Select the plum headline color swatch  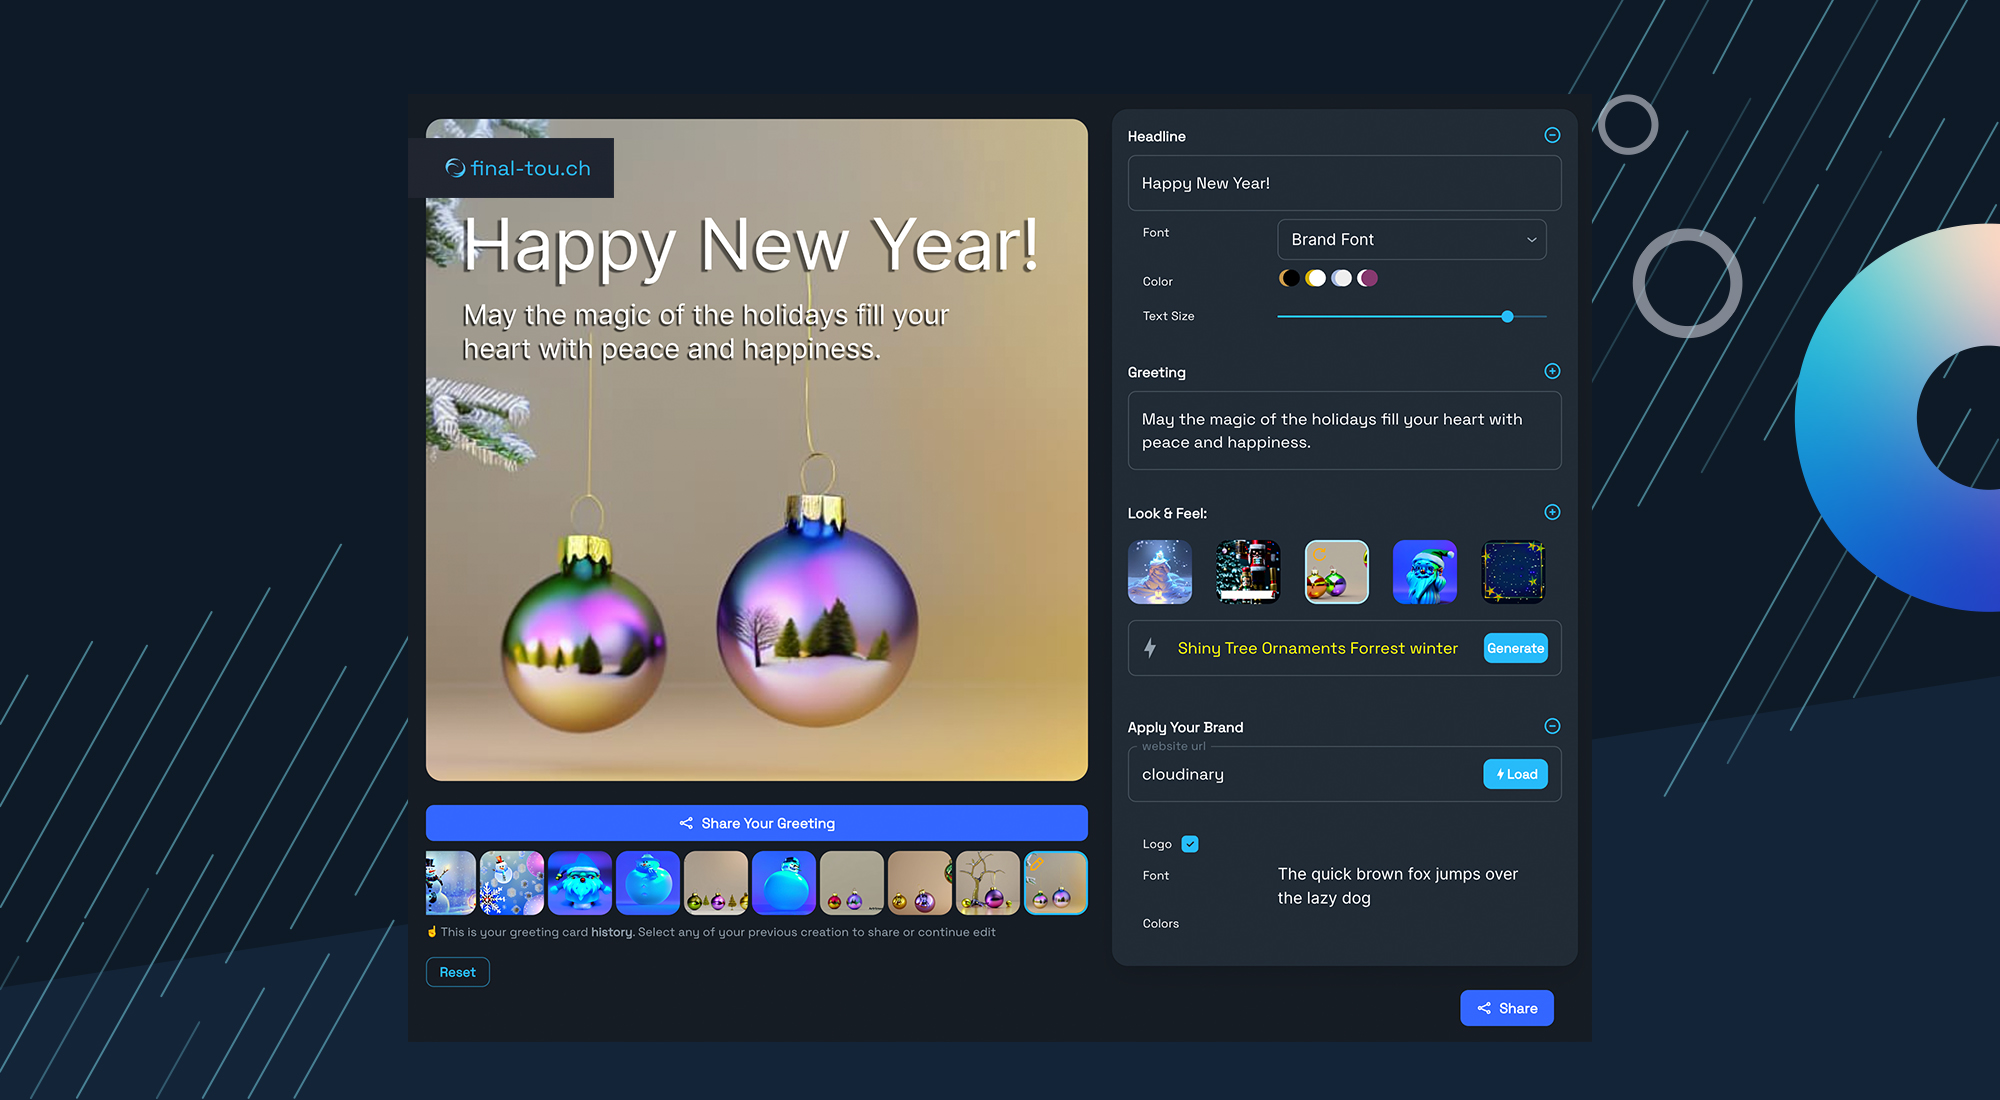(x=1368, y=277)
